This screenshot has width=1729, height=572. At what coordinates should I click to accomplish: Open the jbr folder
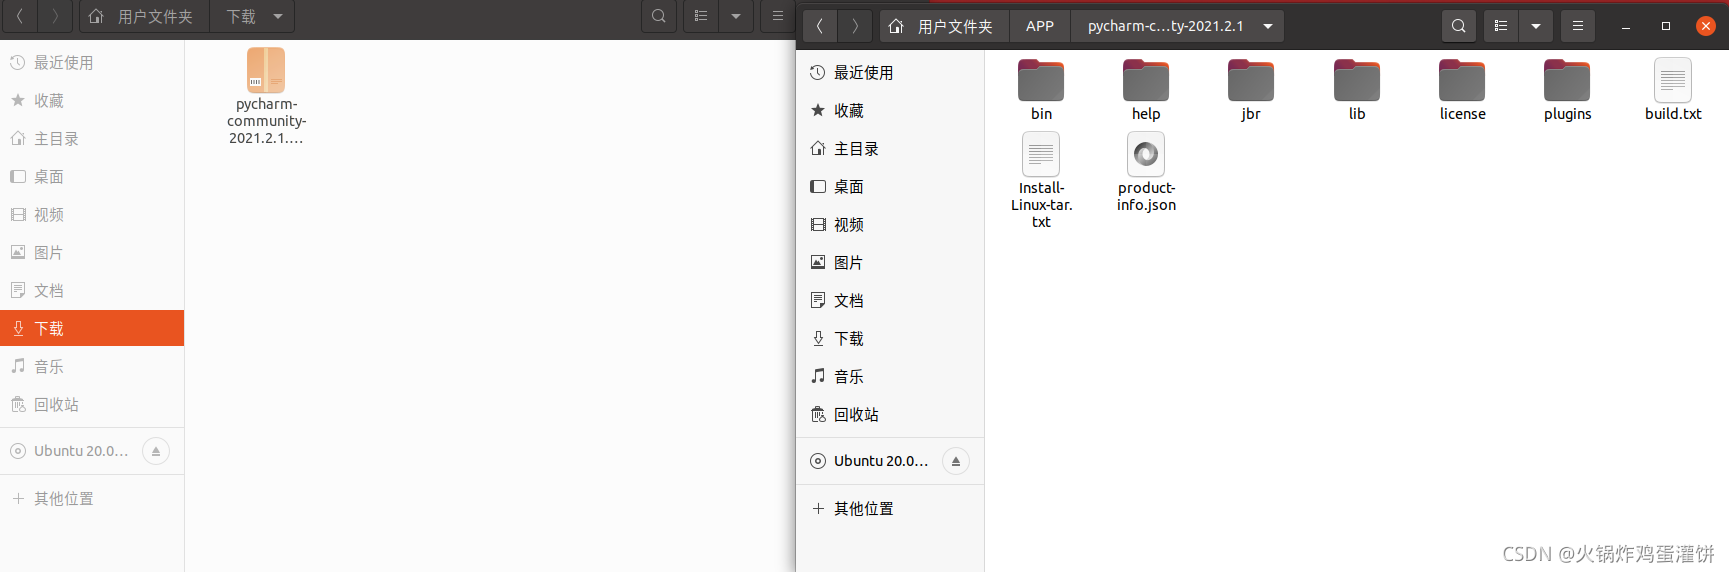coord(1251,90)
